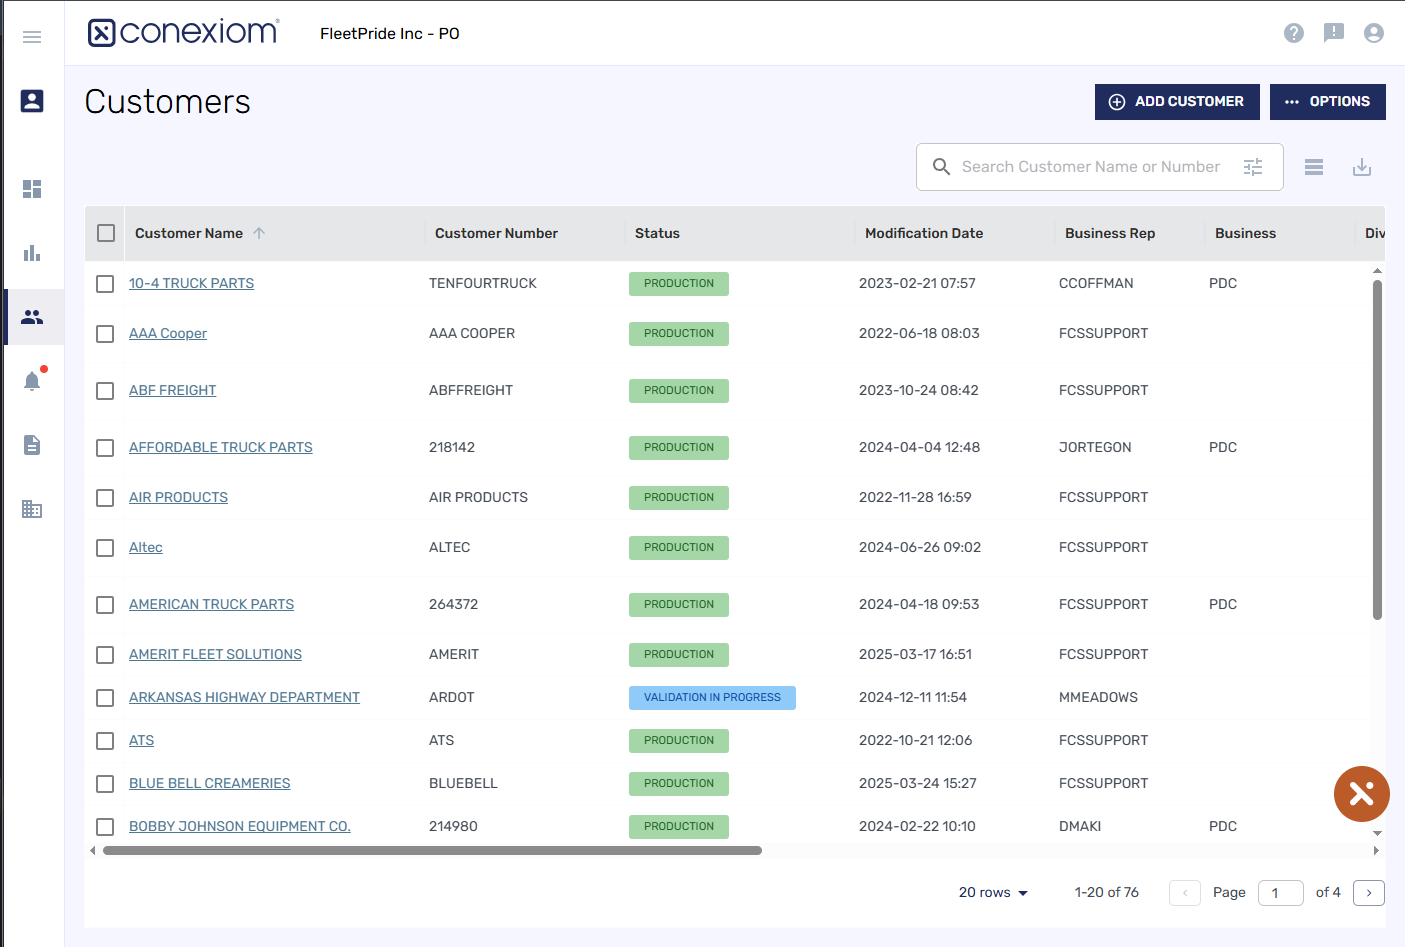The width and height of the screenshot is (1405, 947).
Task: Click the 2025-03-24 15:27 date cell
Action: (918, 784)
